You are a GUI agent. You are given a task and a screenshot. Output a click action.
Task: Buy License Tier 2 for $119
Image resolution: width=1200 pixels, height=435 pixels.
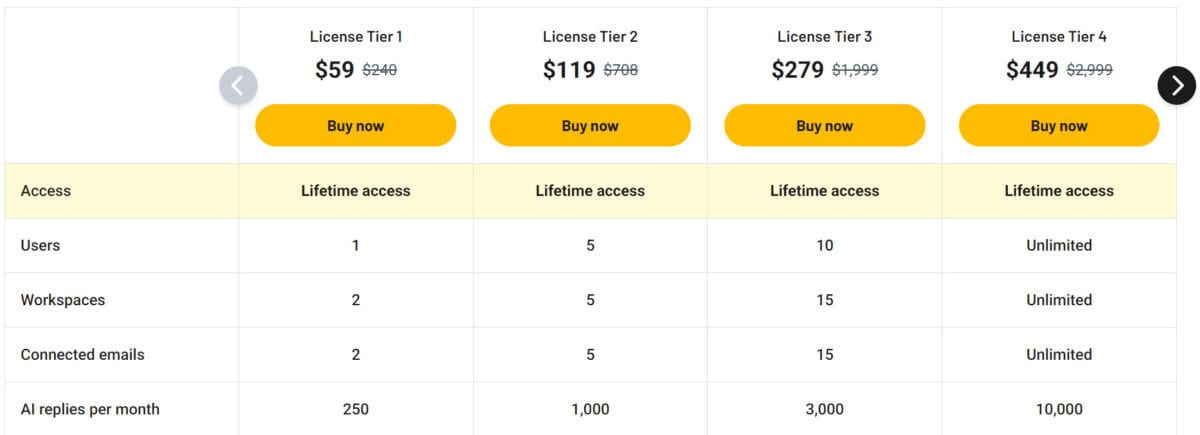590,126
